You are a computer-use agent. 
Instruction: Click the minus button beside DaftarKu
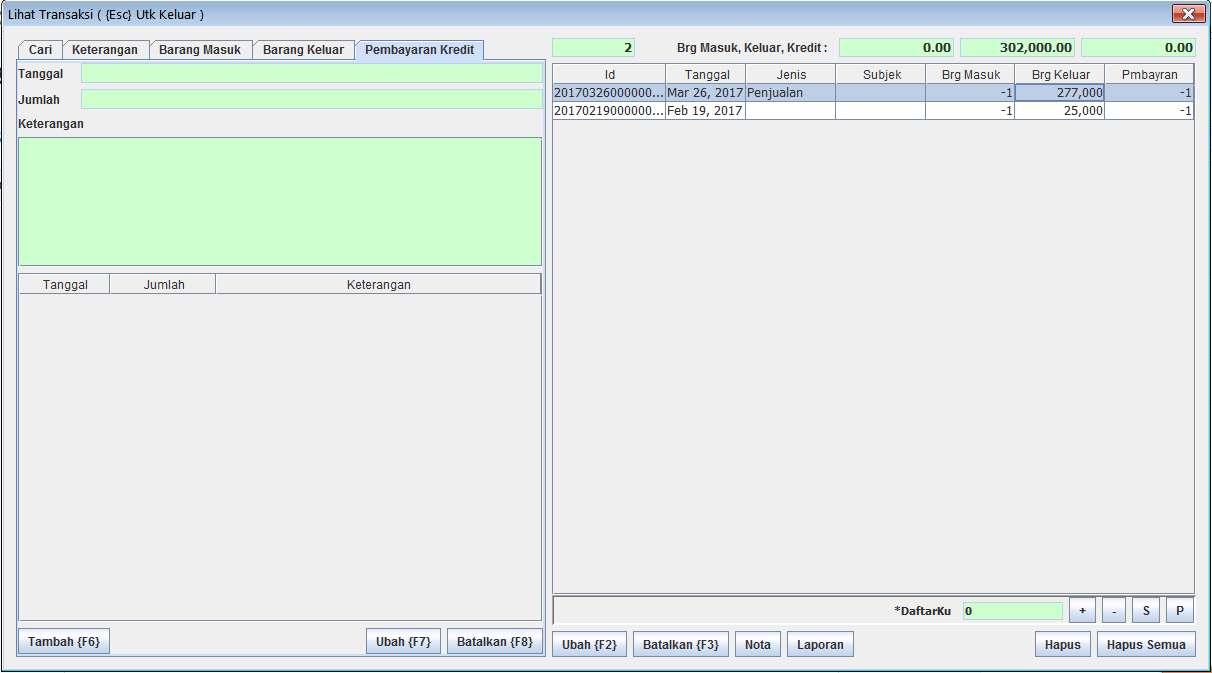(x=1114, y=610)
